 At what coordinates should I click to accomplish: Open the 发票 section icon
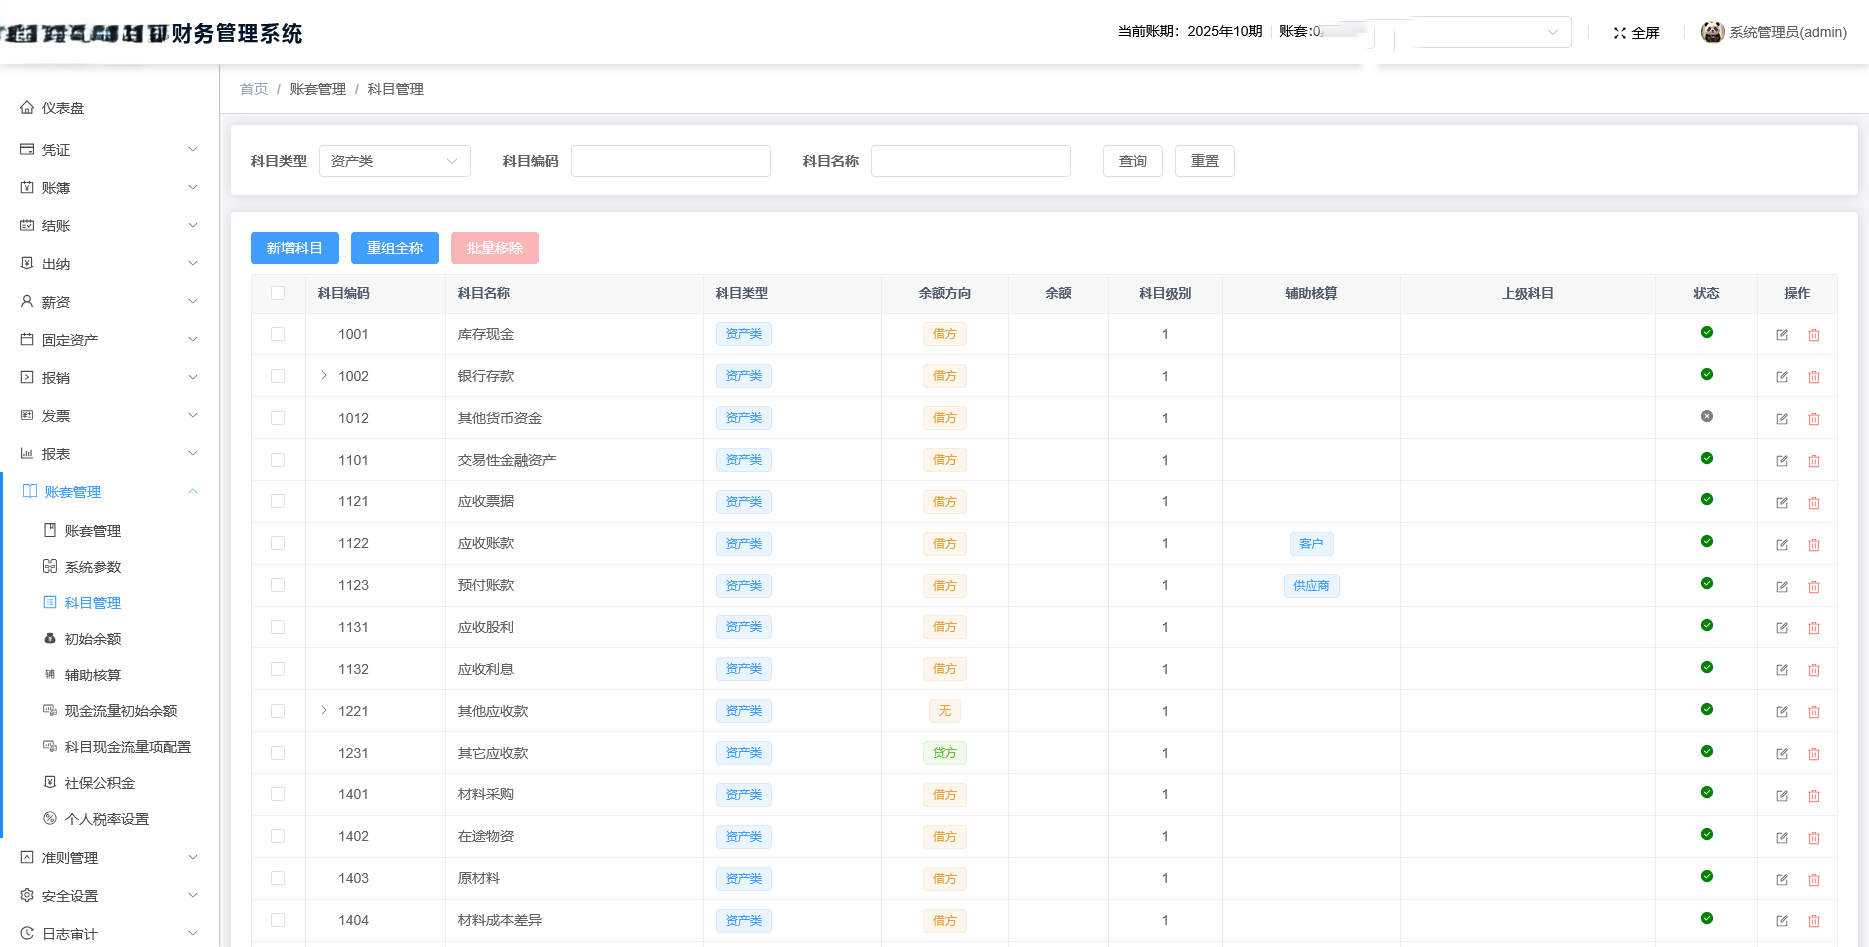tap(26, 415)
